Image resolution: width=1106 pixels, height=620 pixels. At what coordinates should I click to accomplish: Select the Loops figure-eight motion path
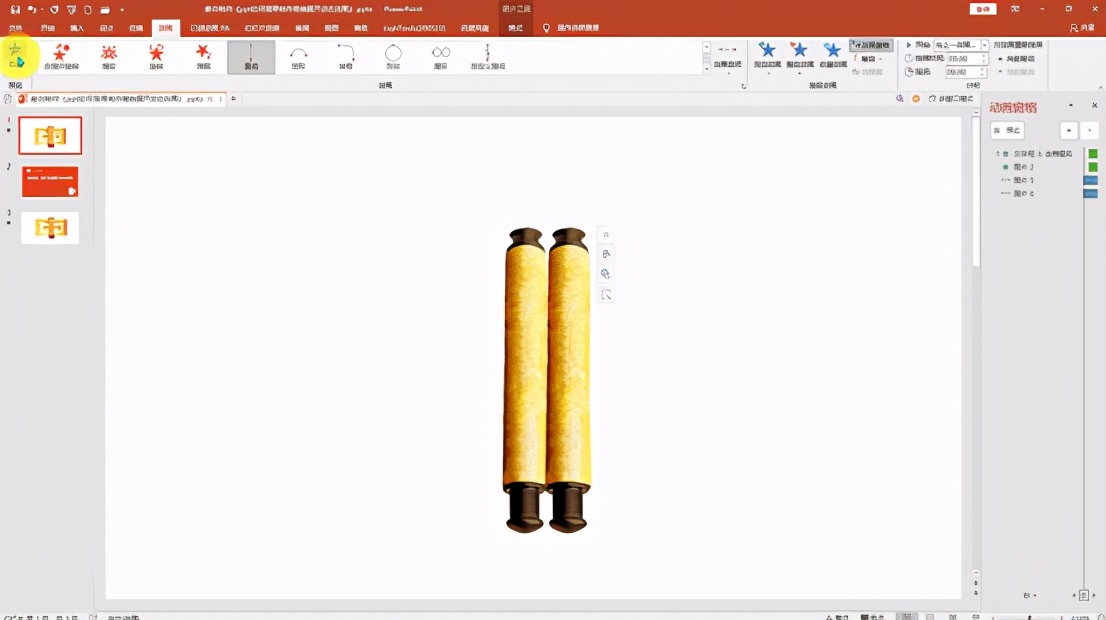tap(441, 57)
